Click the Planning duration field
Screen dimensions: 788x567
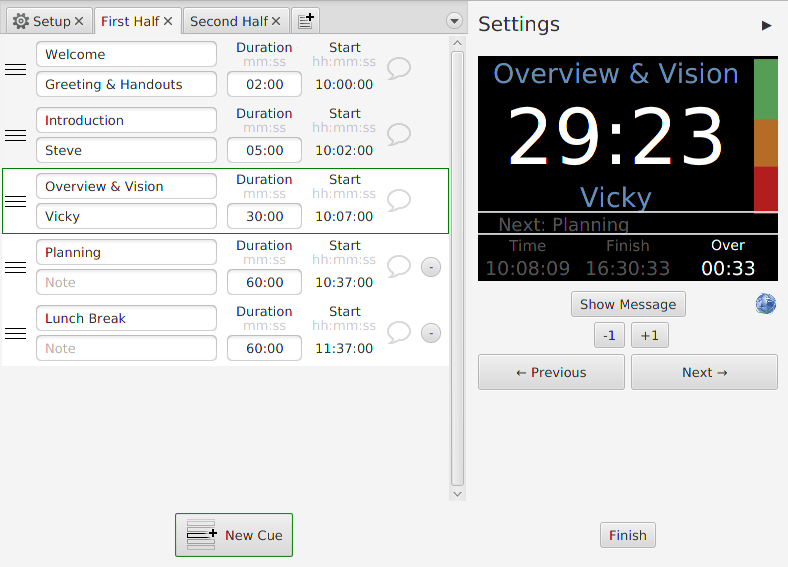(264, 282)
